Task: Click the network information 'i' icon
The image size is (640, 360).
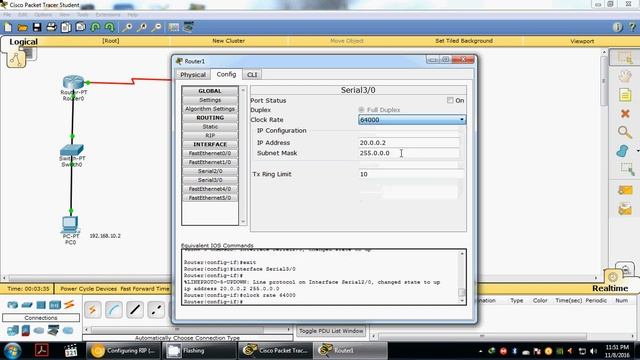Action: (x=618, y=27)
